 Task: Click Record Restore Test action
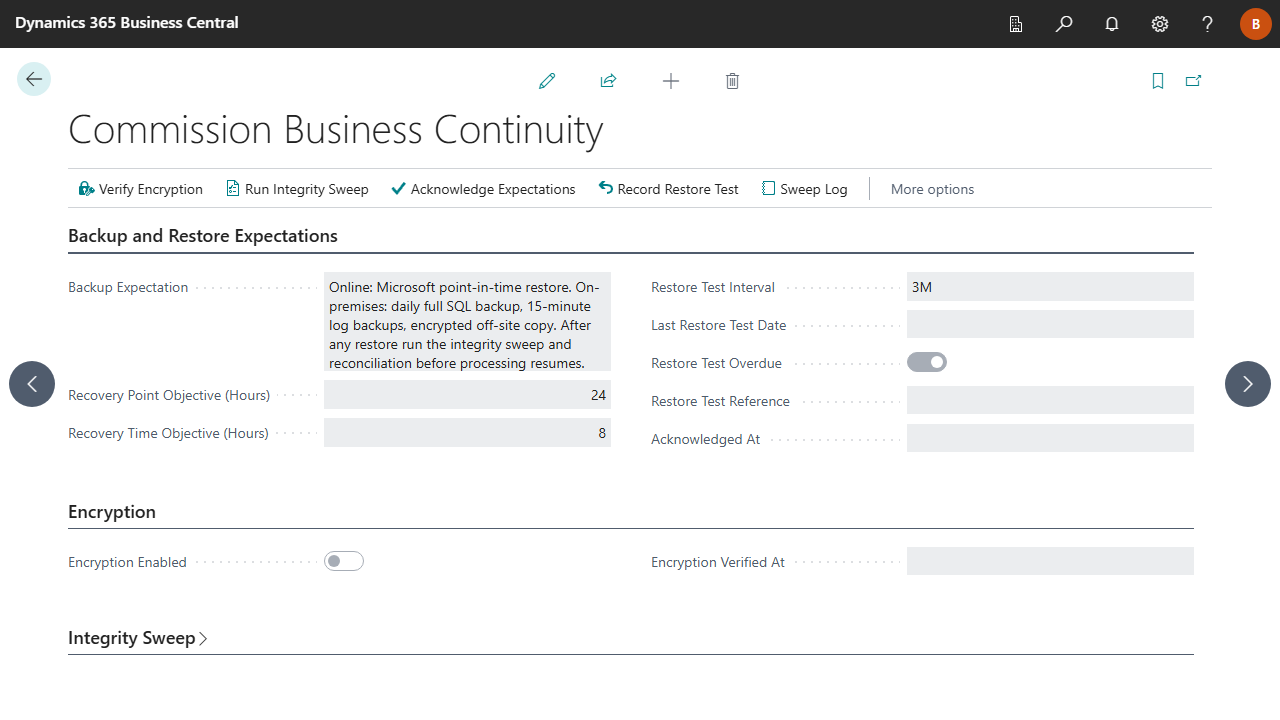point(669,189)
